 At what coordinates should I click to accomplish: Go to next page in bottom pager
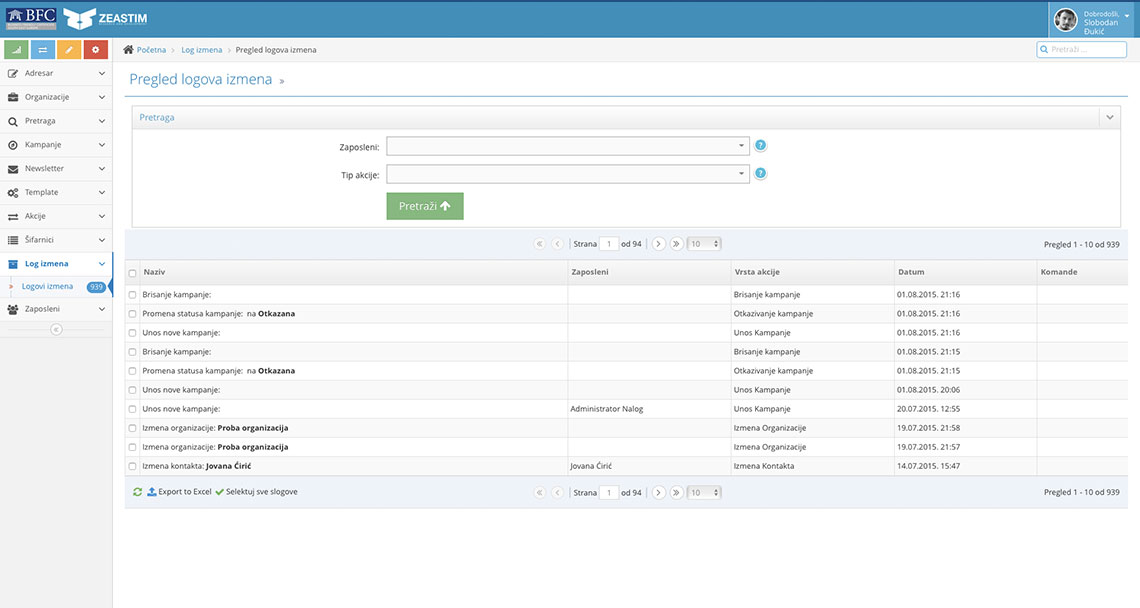658,492
